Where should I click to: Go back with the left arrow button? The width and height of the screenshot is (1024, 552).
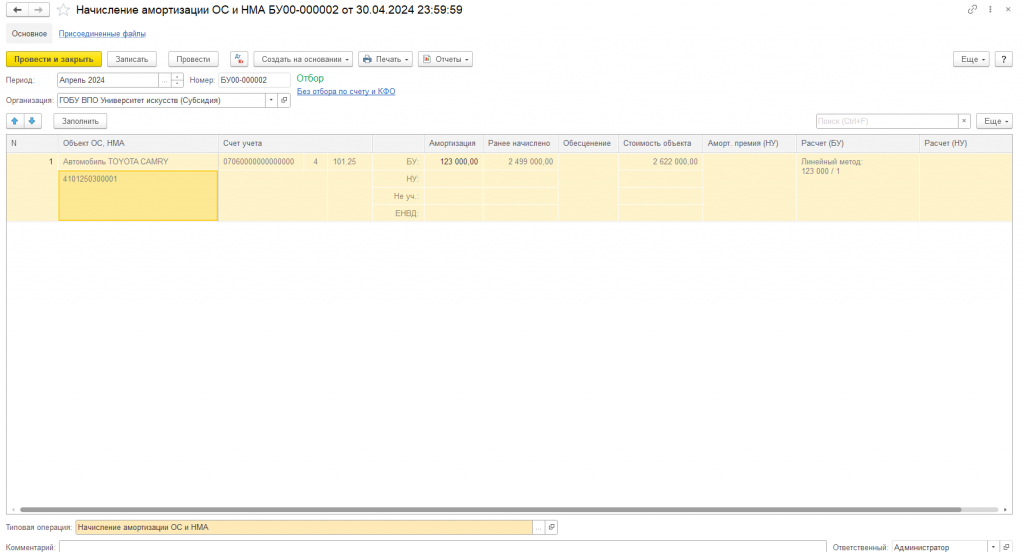18,10
